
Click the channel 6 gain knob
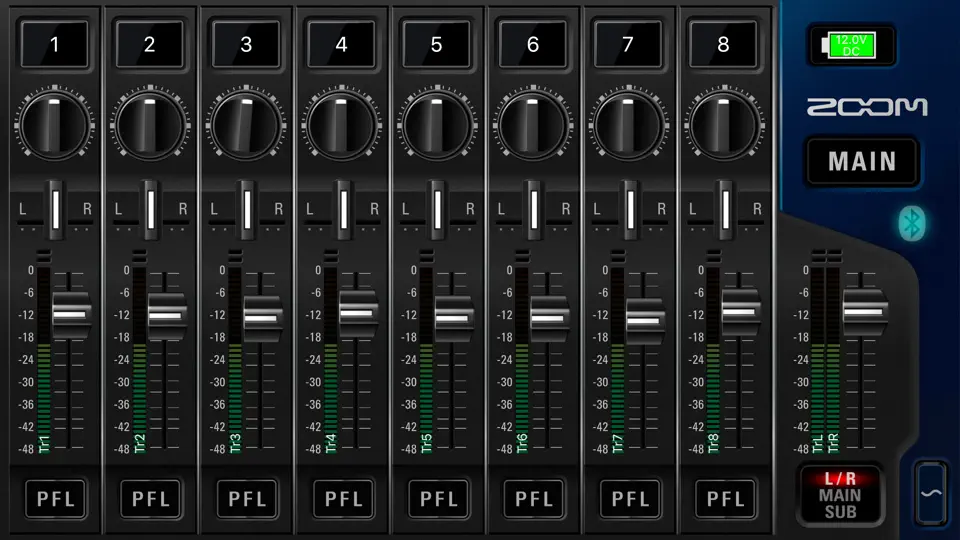pos(533,126)
